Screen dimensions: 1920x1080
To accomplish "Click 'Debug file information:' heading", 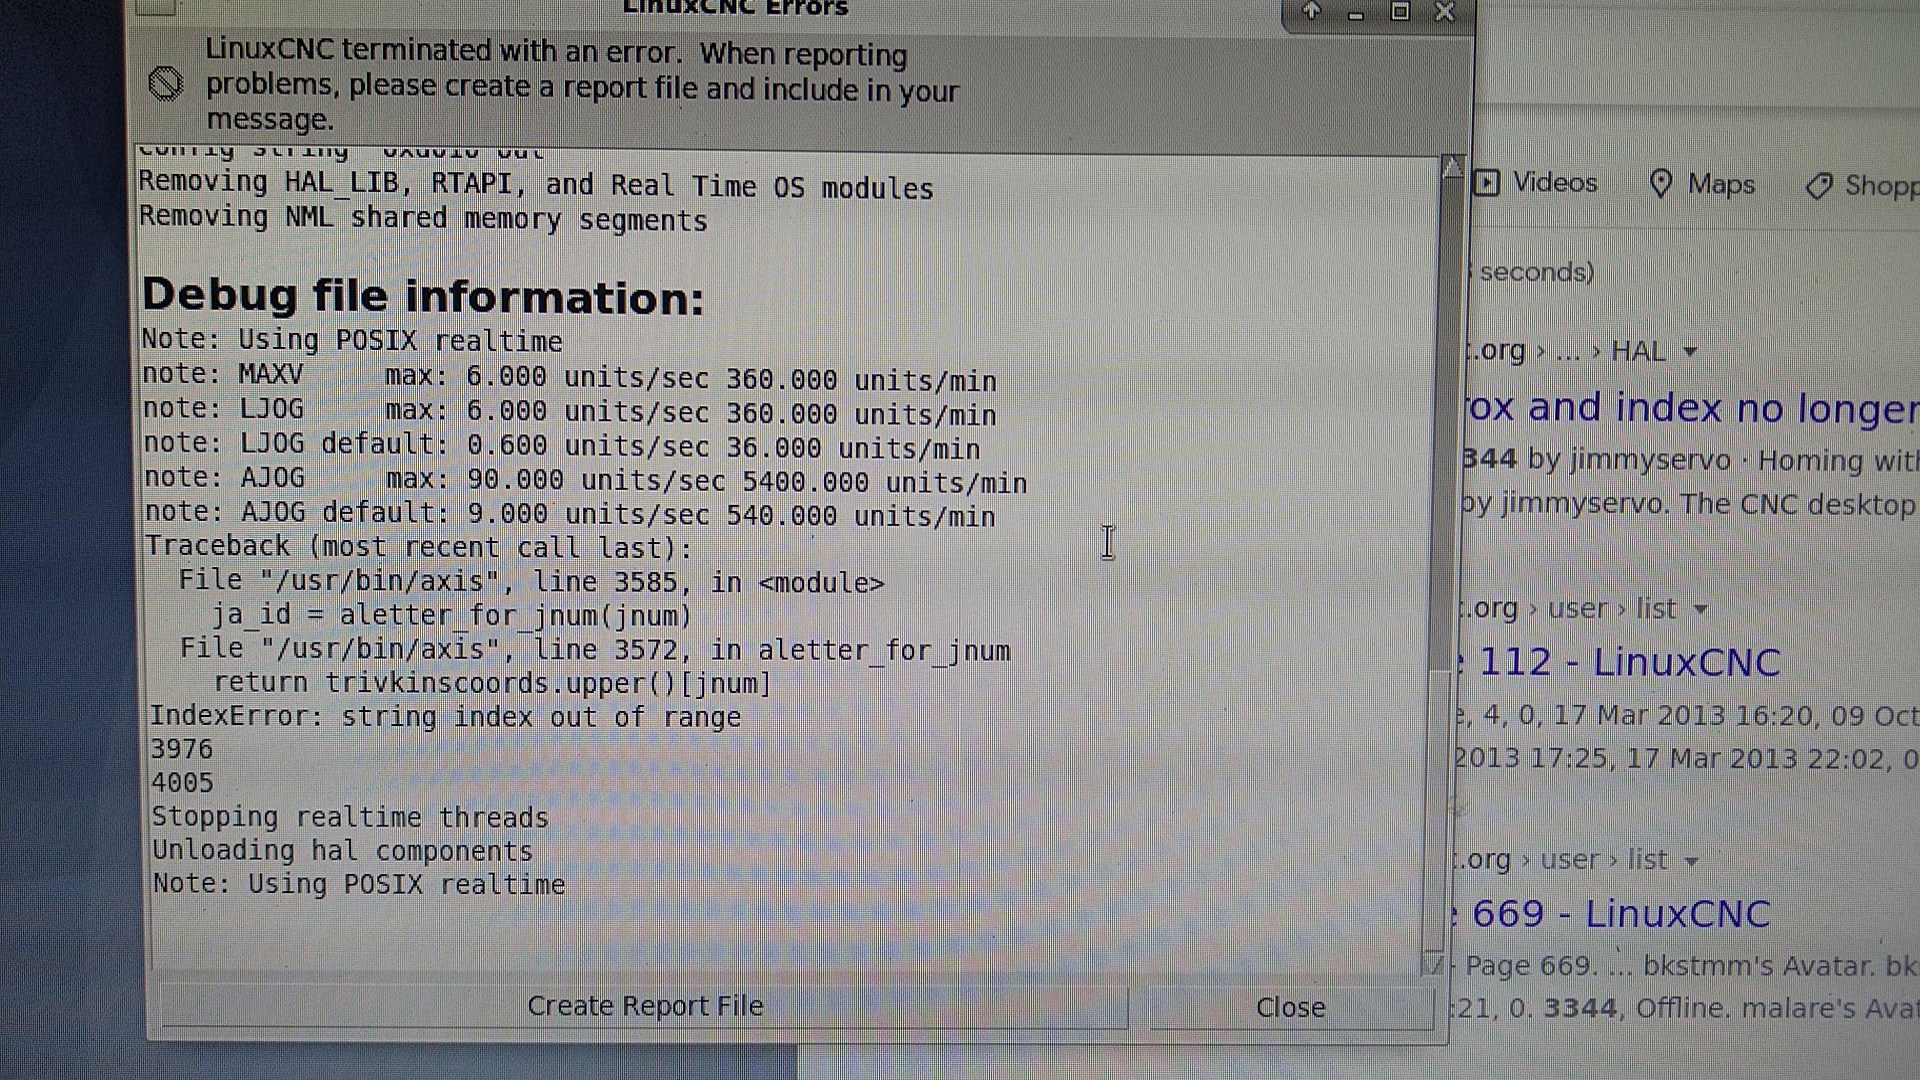I will pyautogui.click(x=423, y=297).
